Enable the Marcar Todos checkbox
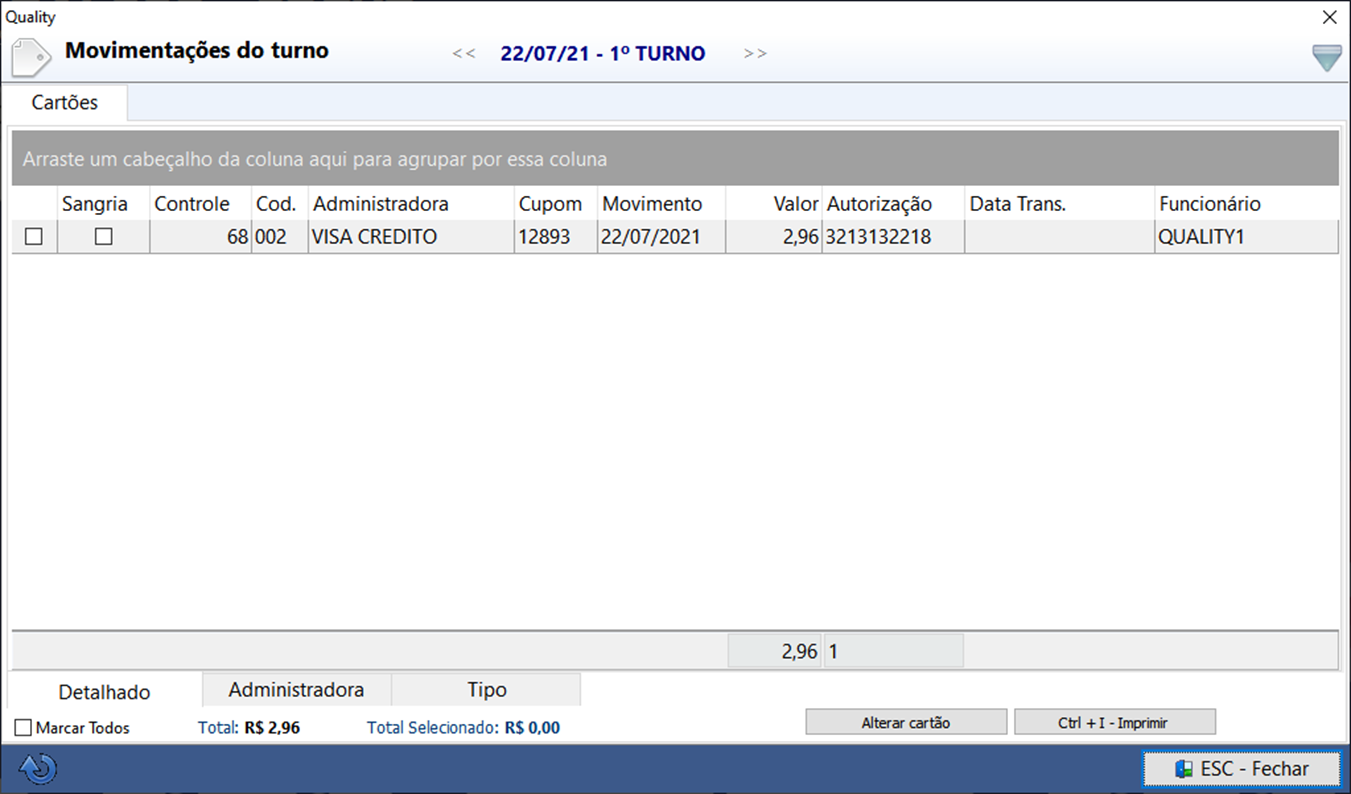This screenshot has height=794, width=1351. click(x=24, y=728)
